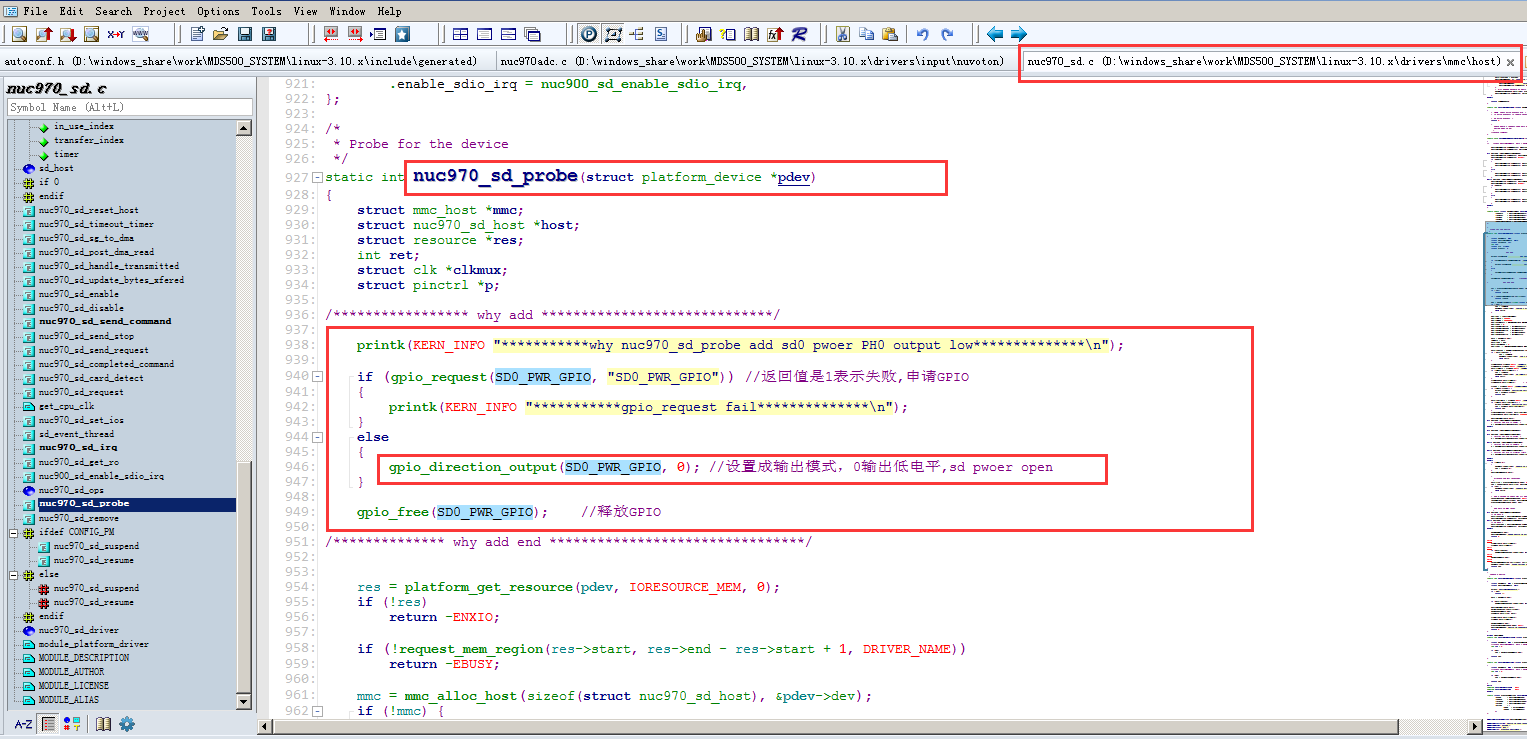
Task: Navigate back with the blue left arrow
Action: point(994,34)
